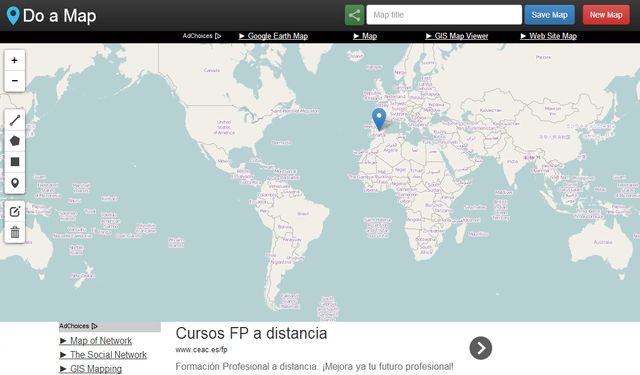This screenshot has height=375, width=640.
Task: Click the top AdChoices icon
Action: pyautogui.click(x=218, y=36)
